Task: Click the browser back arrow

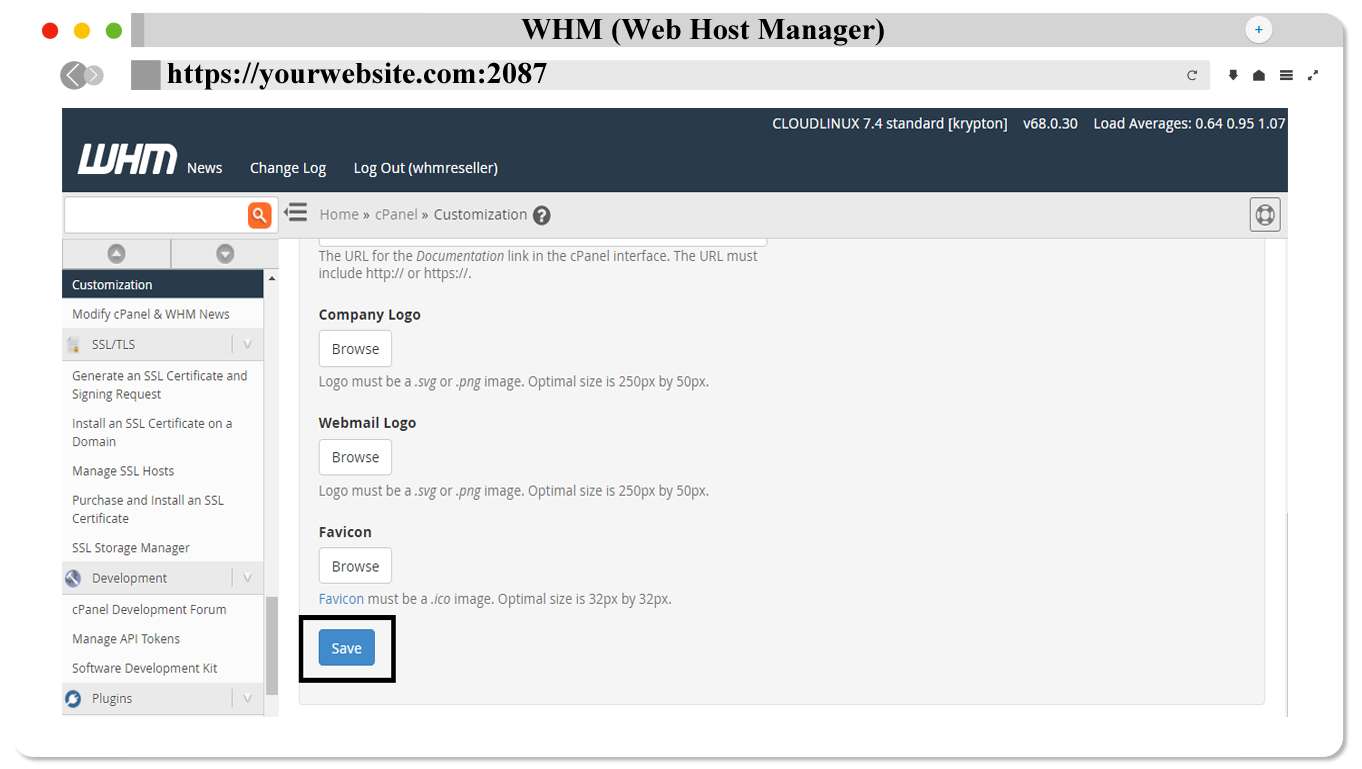Action: [72, 75]
